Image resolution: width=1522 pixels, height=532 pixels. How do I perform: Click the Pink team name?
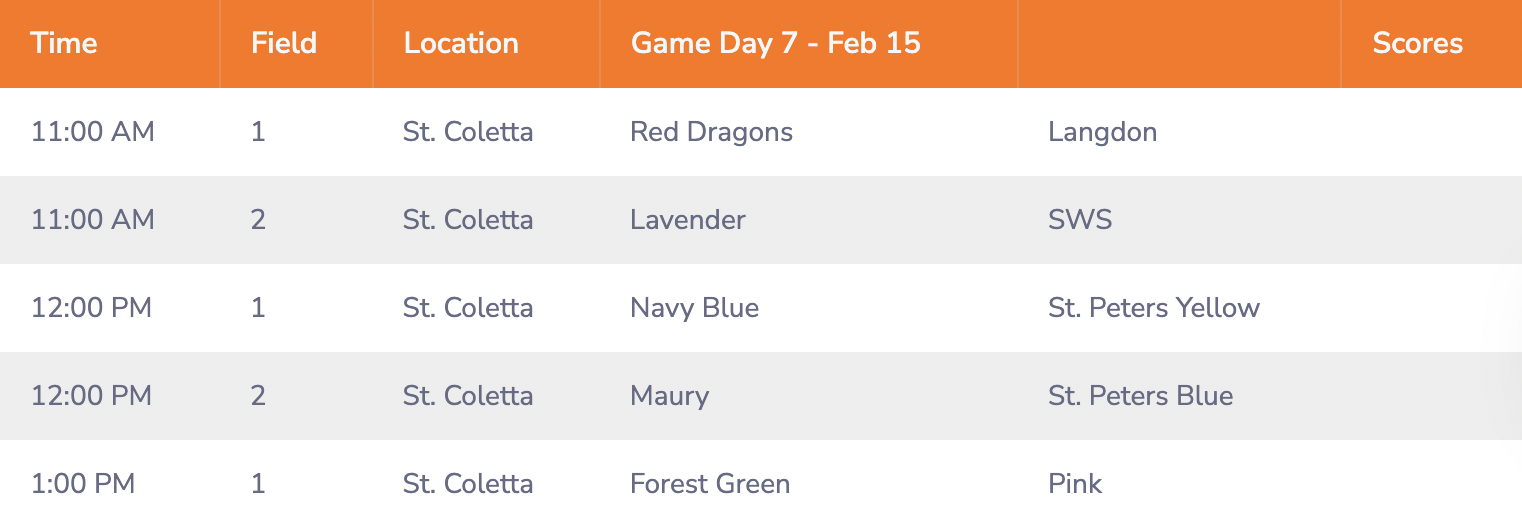[x=1075, y=484]
